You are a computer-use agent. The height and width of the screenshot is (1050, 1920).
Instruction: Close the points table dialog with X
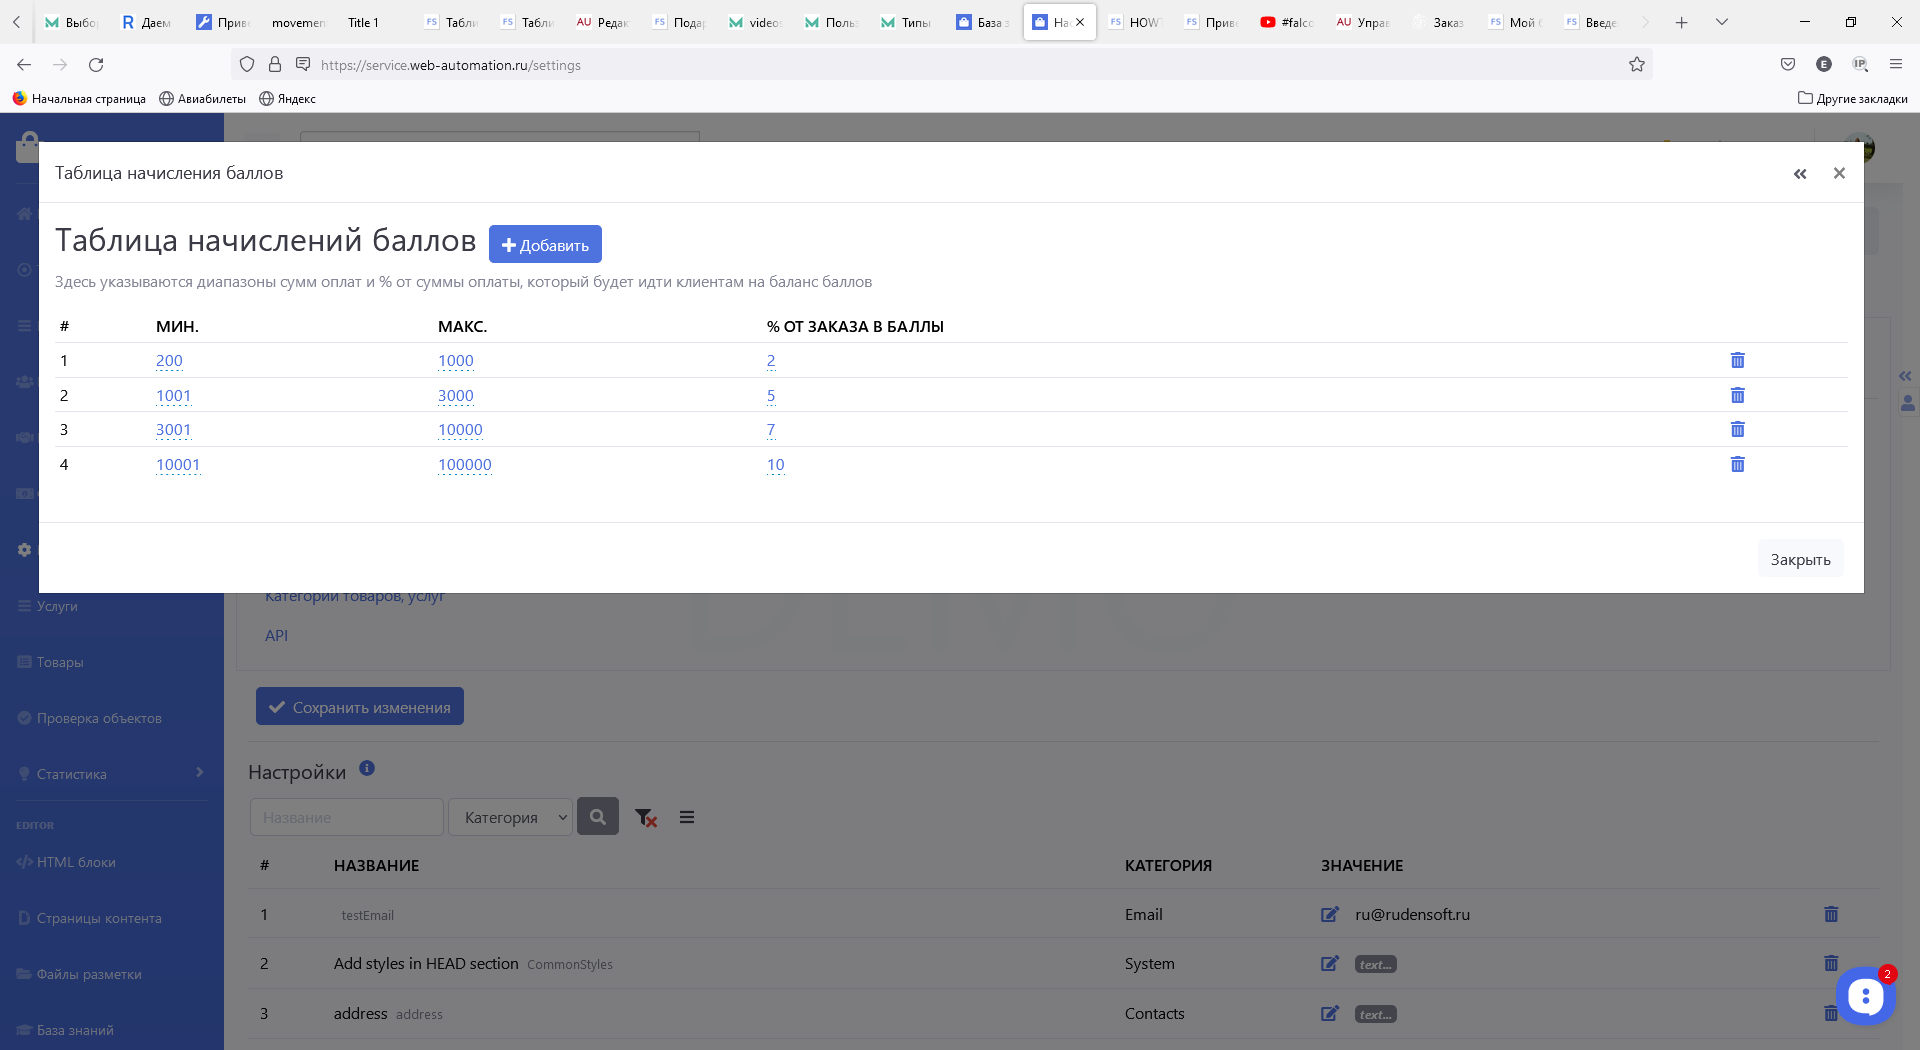[x=1838, y=173]
